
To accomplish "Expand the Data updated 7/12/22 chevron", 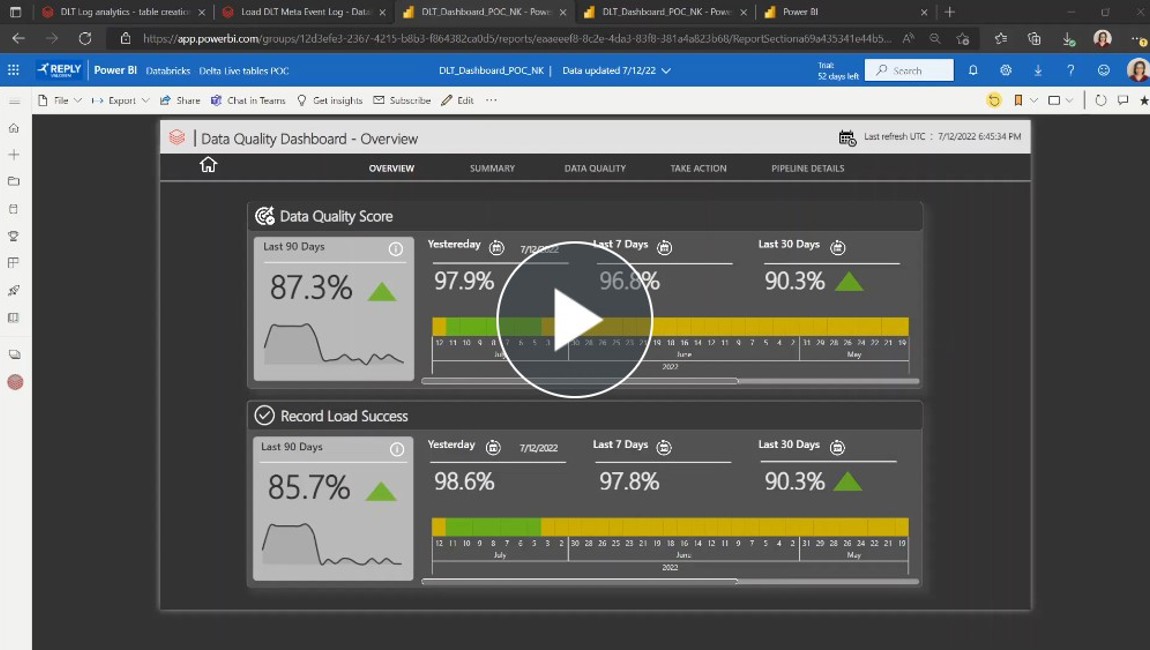I will 666,71.
